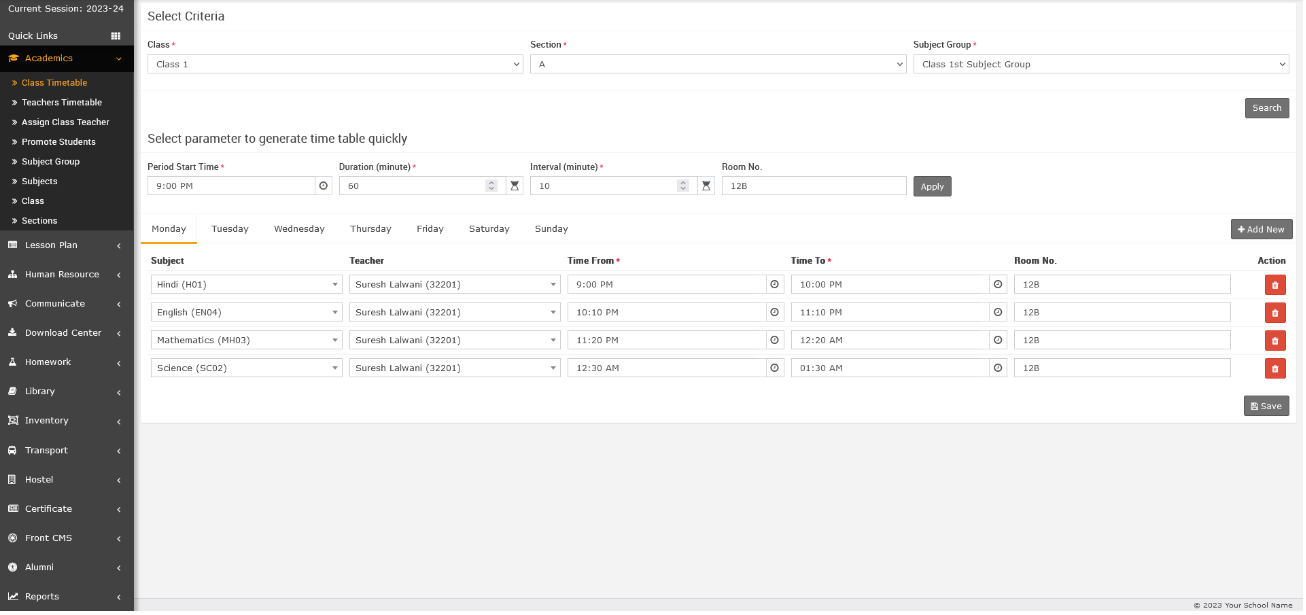1306x615 pixels.
Task: Click clock icon in Mathematics row Time To
Action: click(x=997, y=341)
